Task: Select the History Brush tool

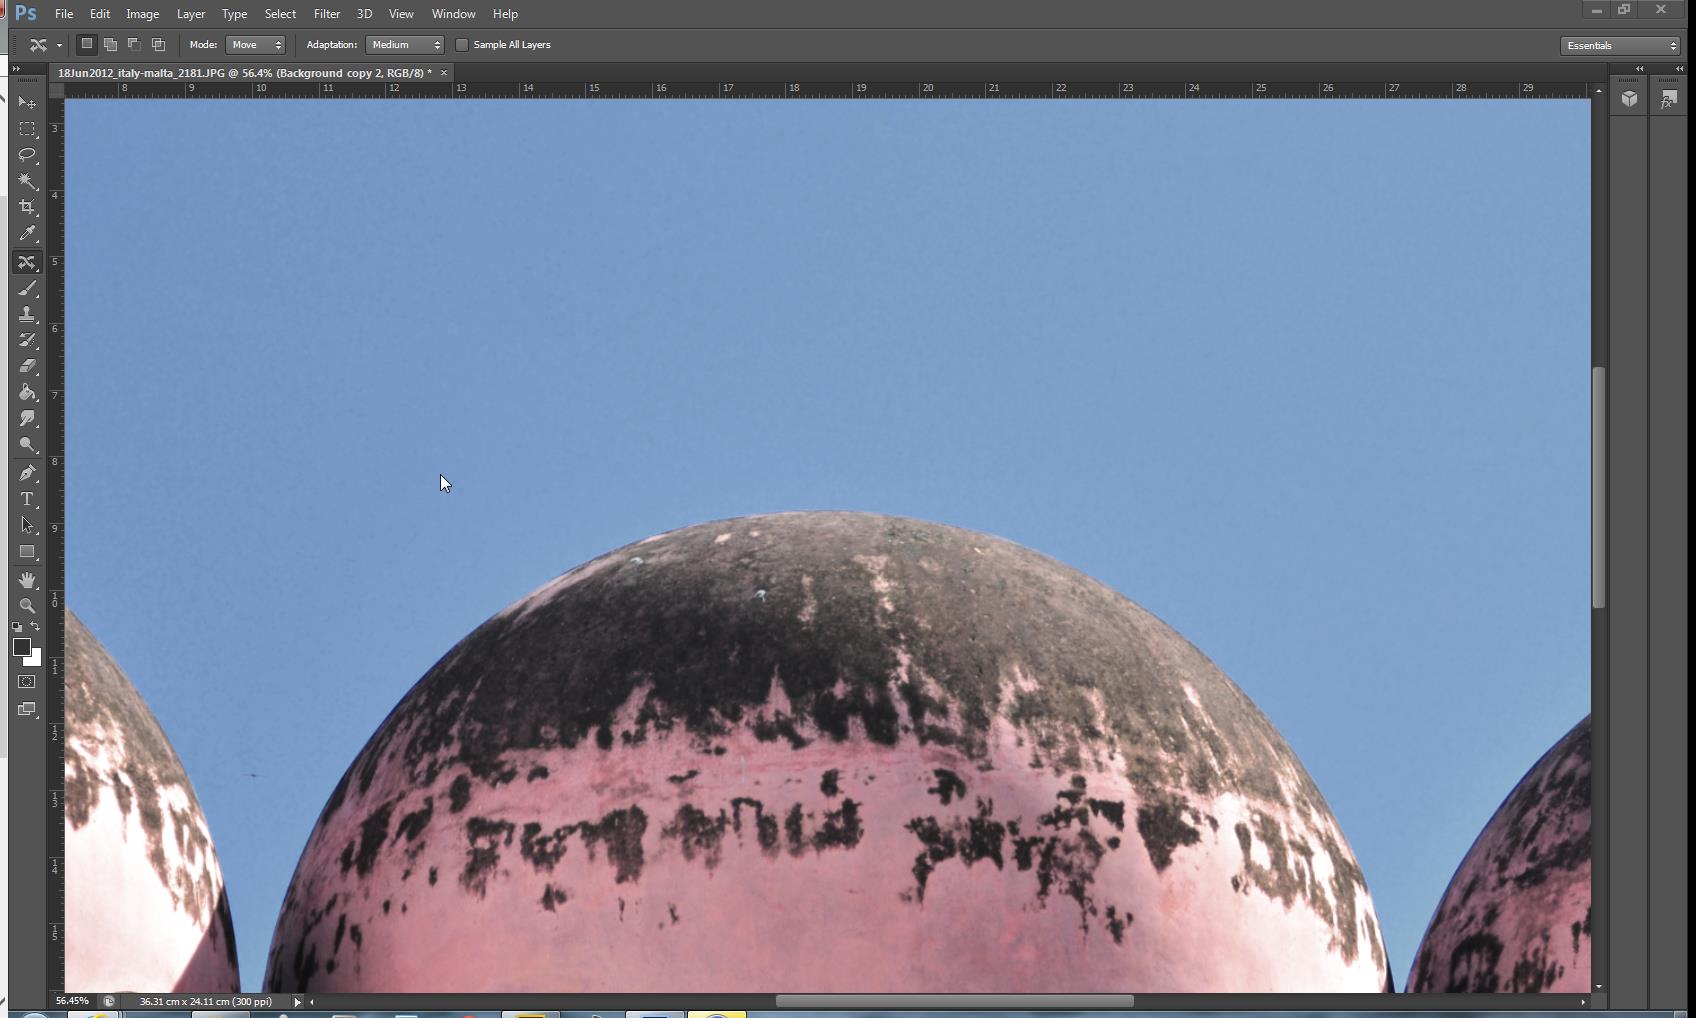Action: click(27, 340)
